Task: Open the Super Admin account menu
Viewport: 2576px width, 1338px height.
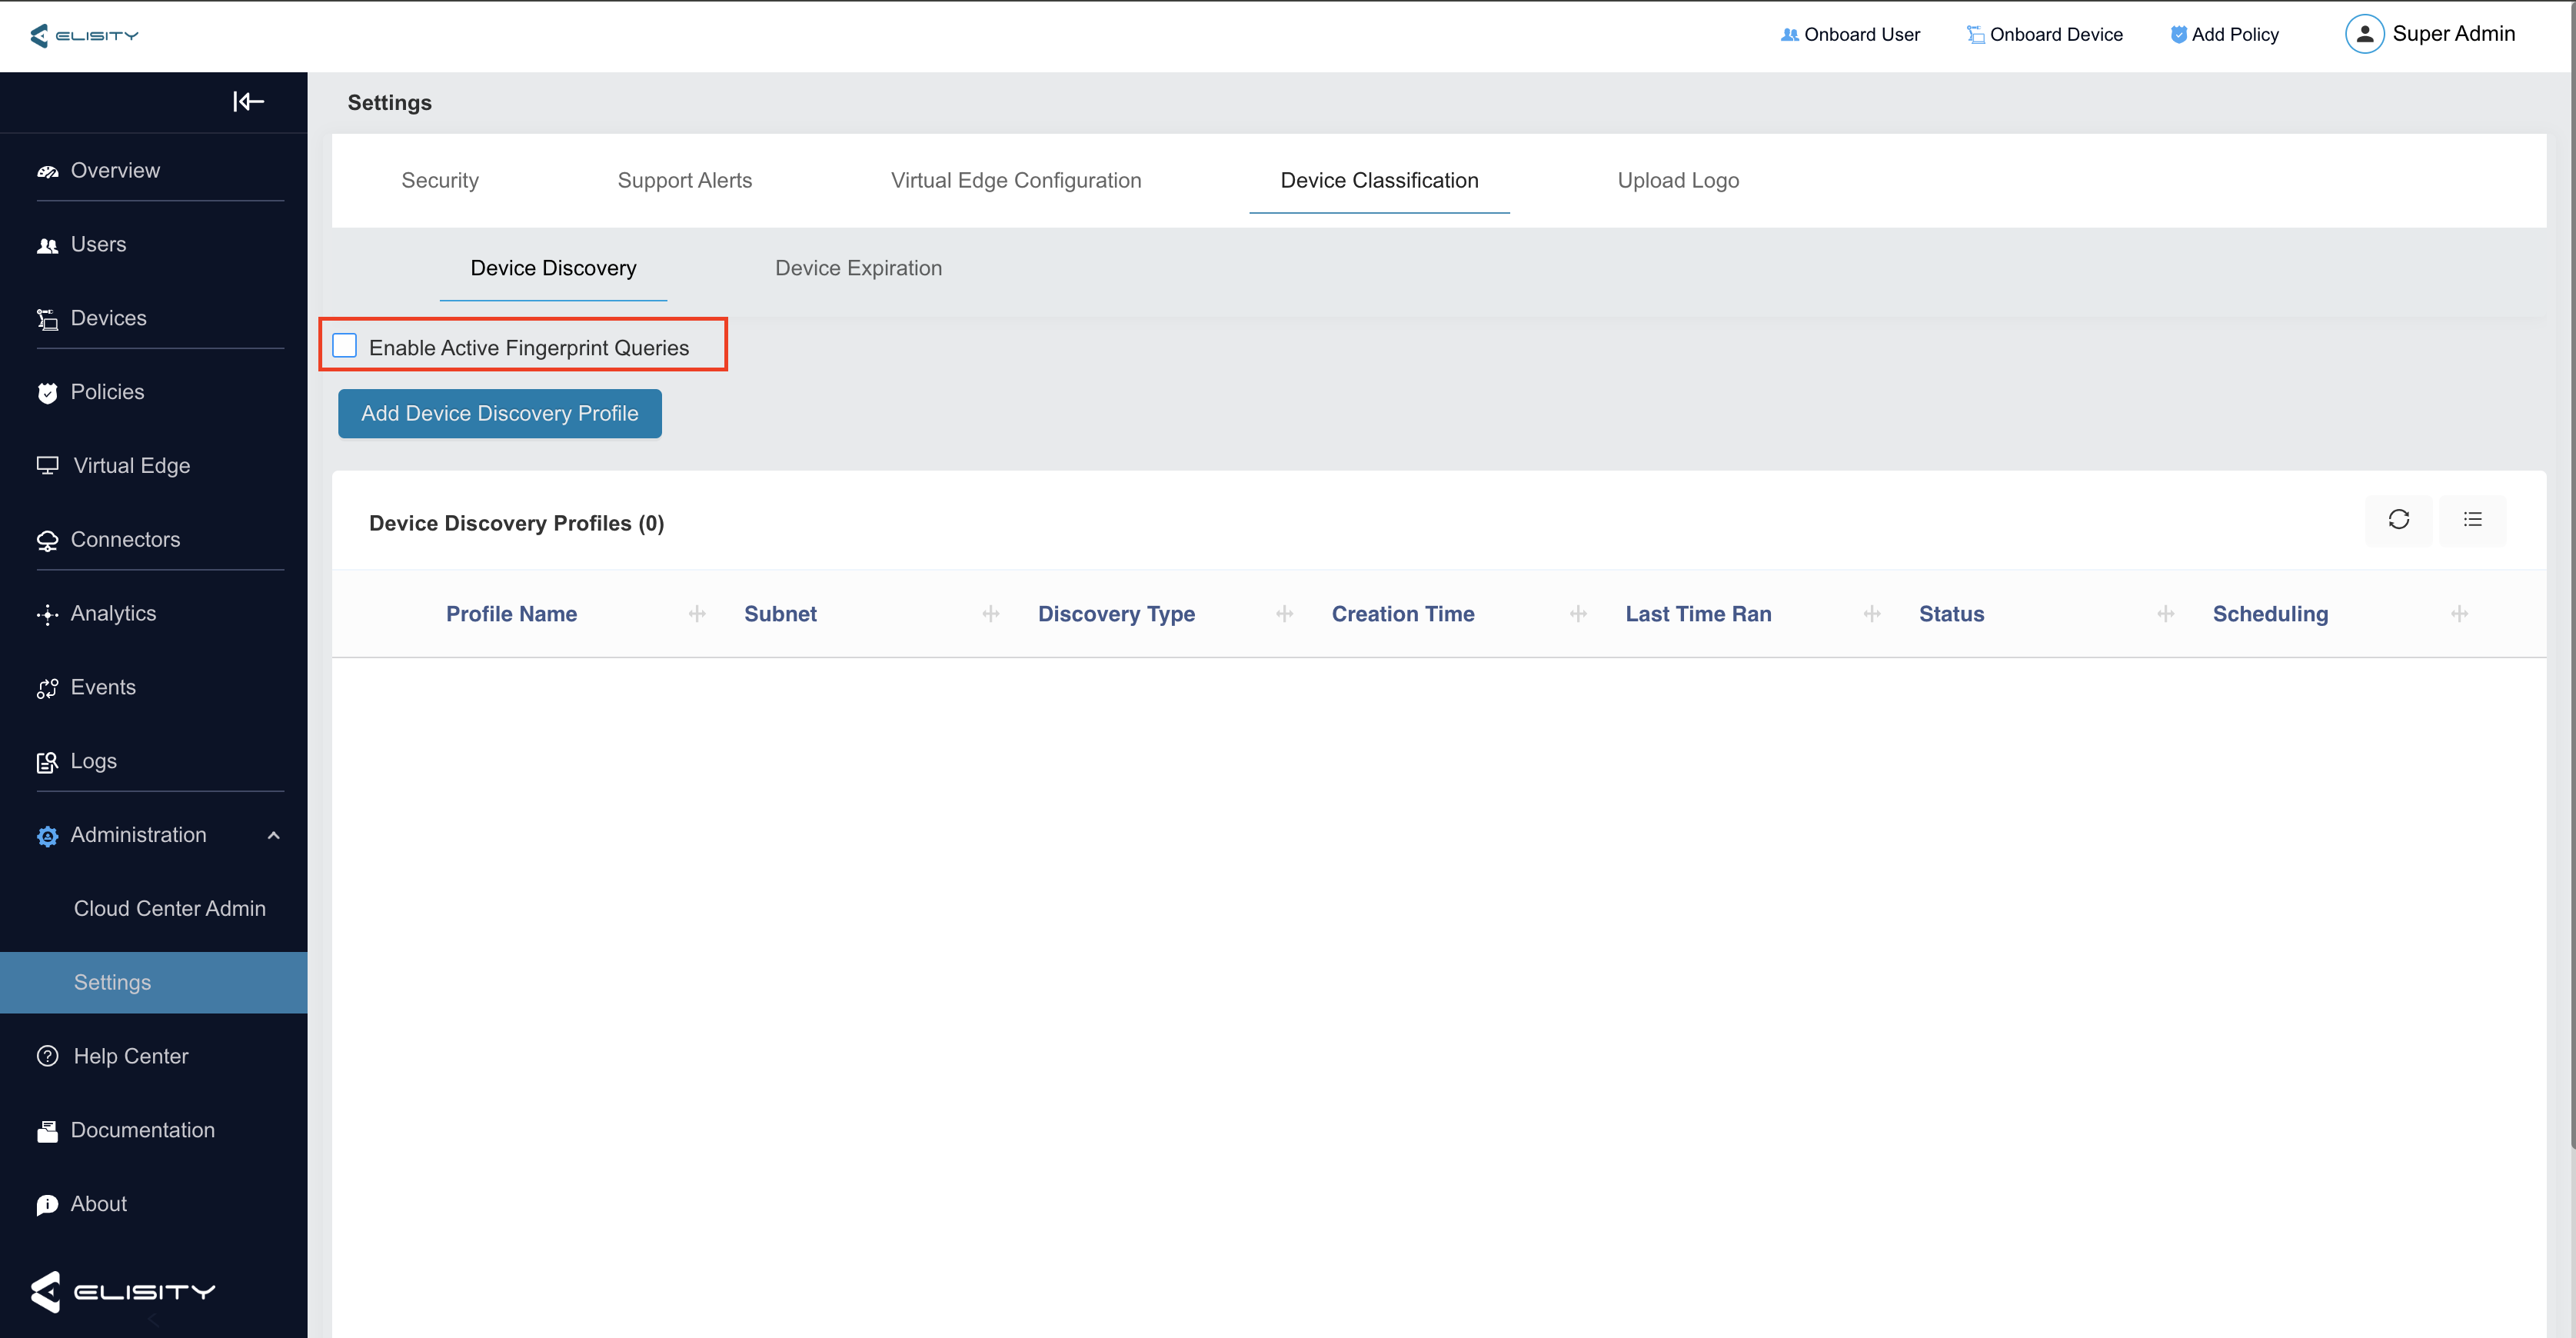Action: [x=2430, y=34]
